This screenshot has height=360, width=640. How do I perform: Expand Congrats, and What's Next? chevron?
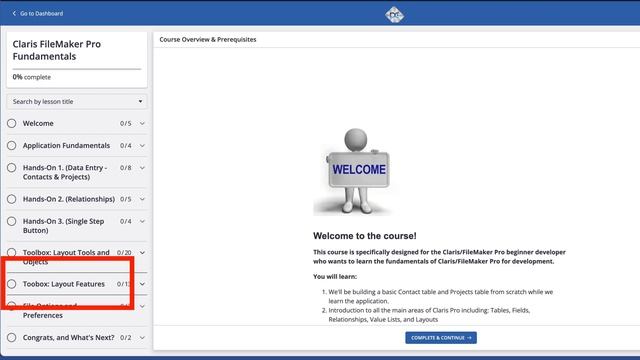142,338
